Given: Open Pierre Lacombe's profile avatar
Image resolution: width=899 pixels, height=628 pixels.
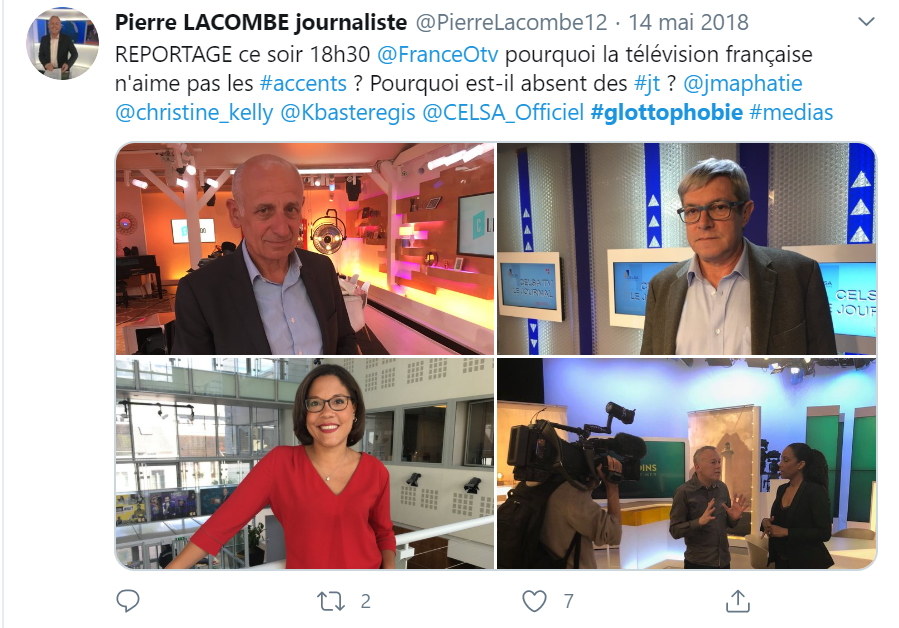Looking at the screenshot, I should pyautogui.click(x=62, y=44).
